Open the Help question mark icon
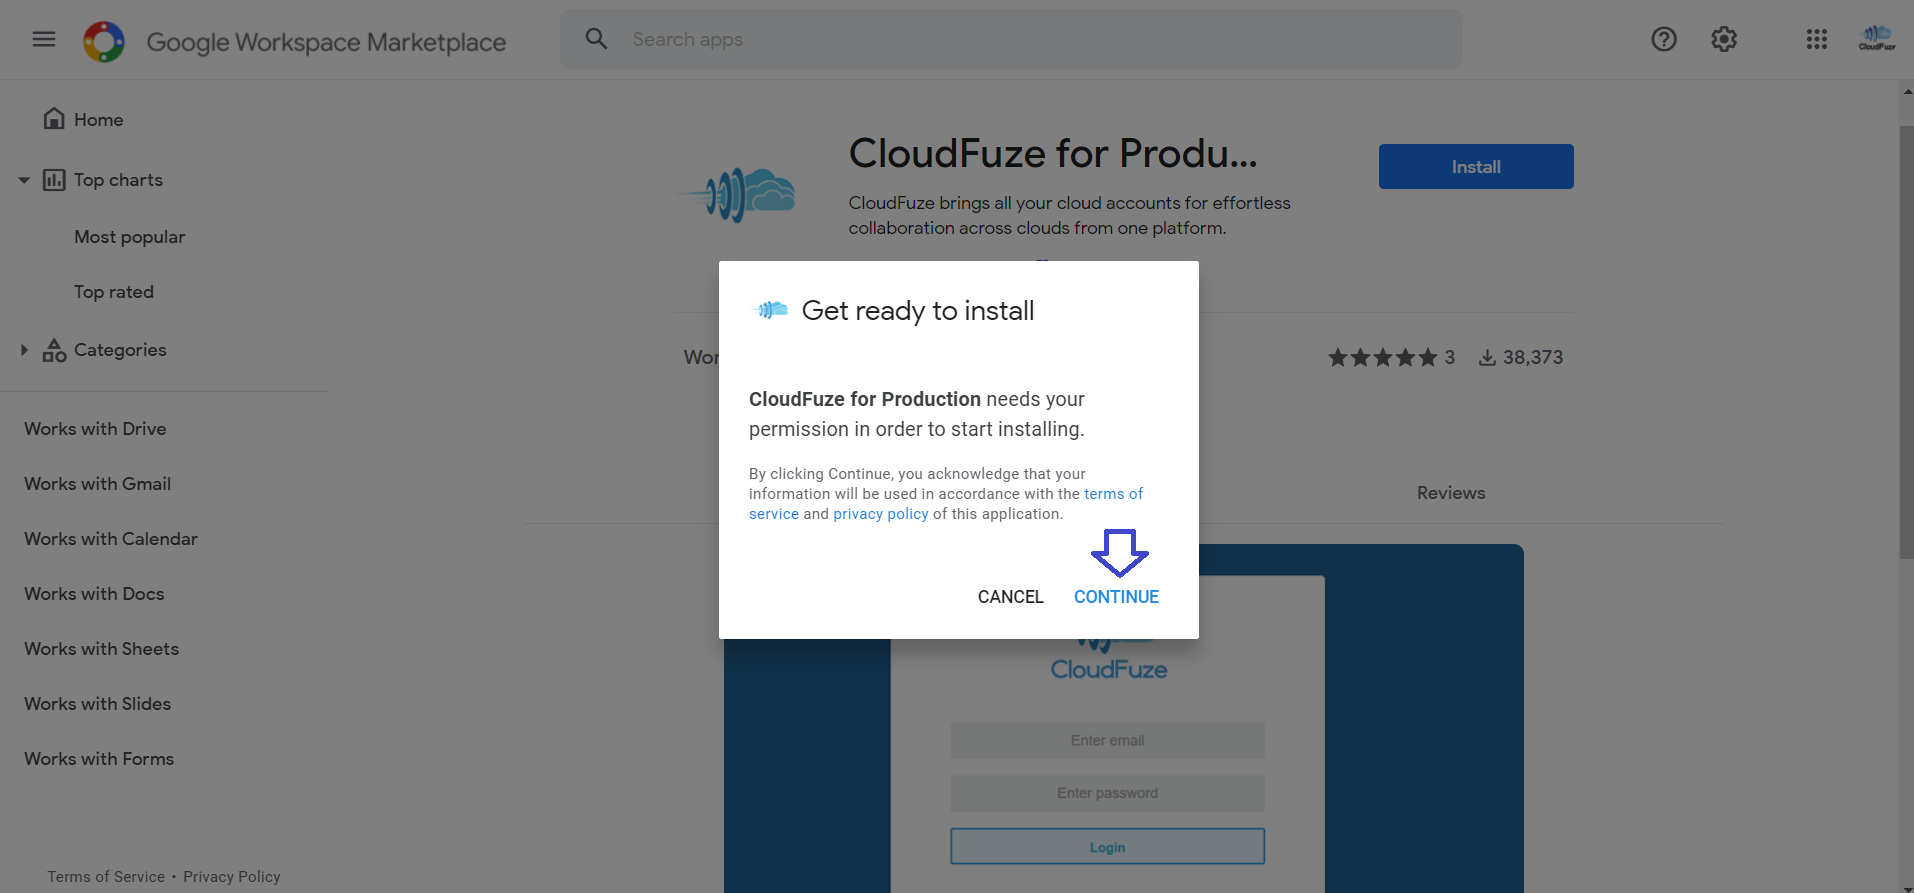Image resolution: width=1914 pixels, height=893 pixels. 1664,39
